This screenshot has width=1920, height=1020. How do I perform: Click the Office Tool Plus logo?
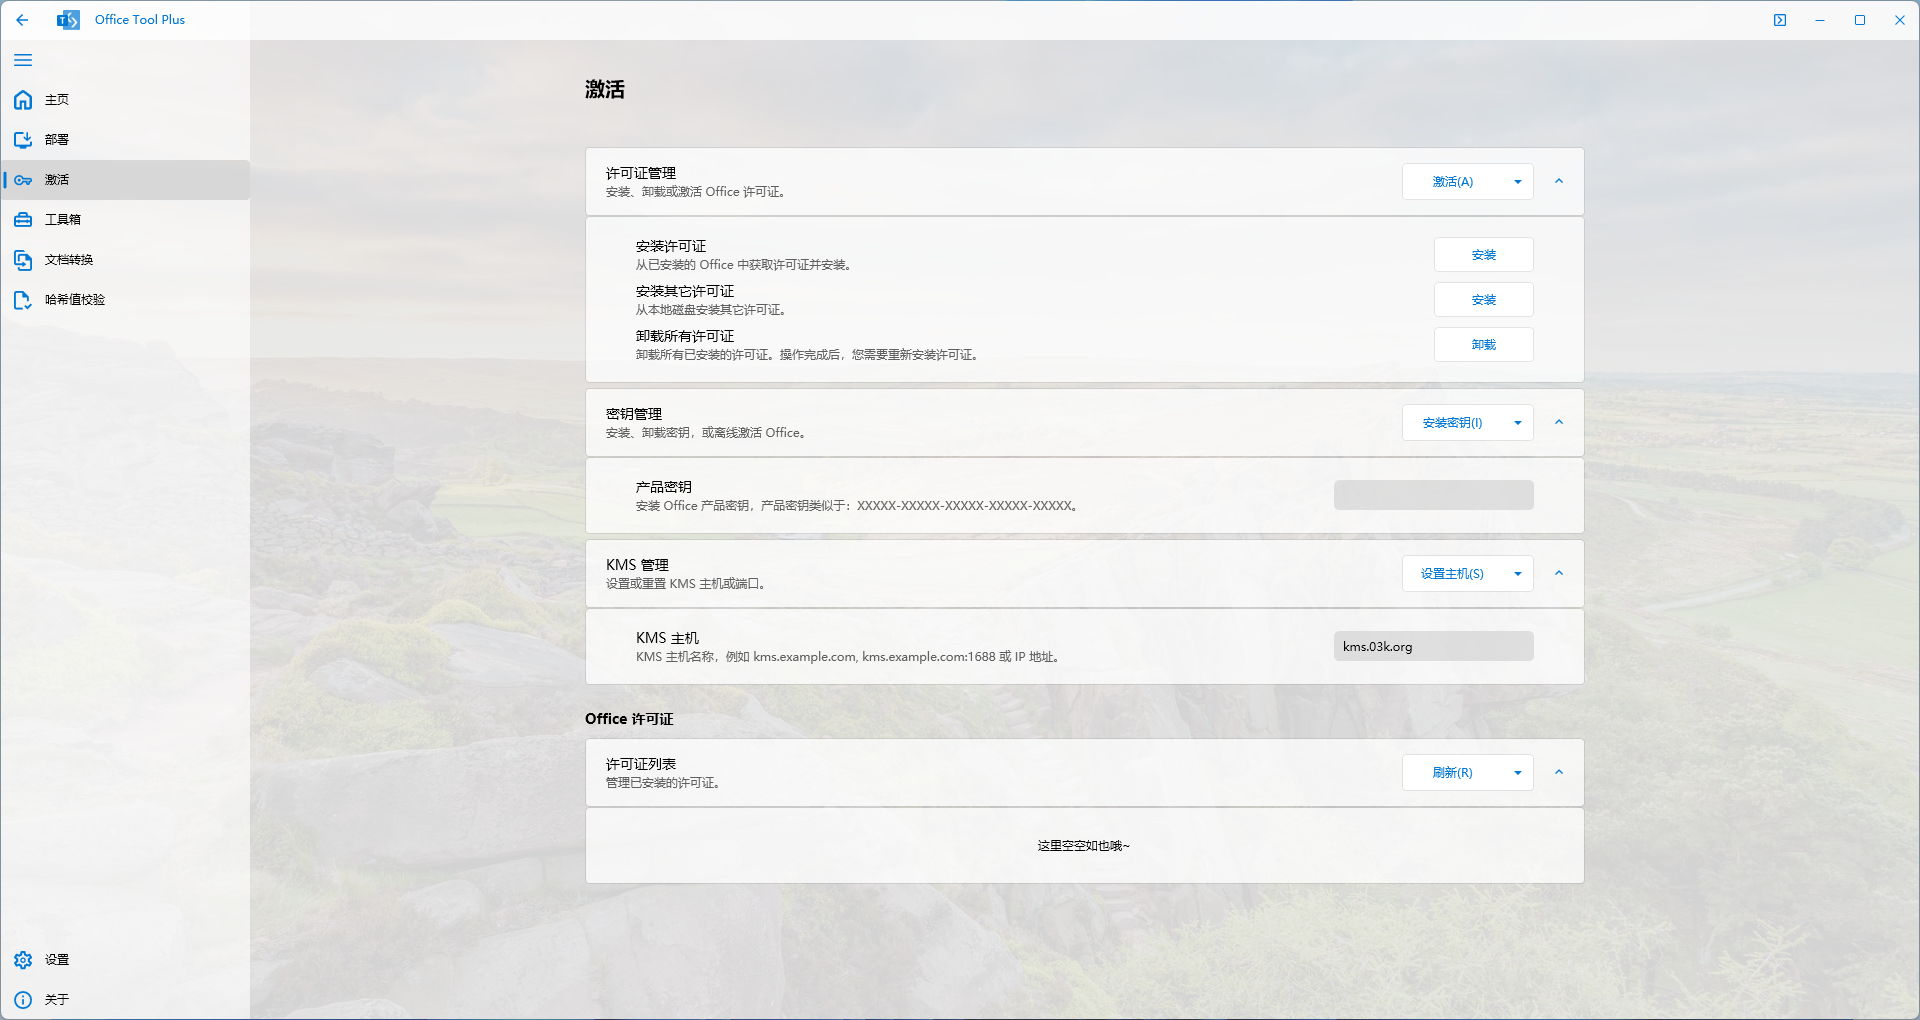(x=67, y=19)
